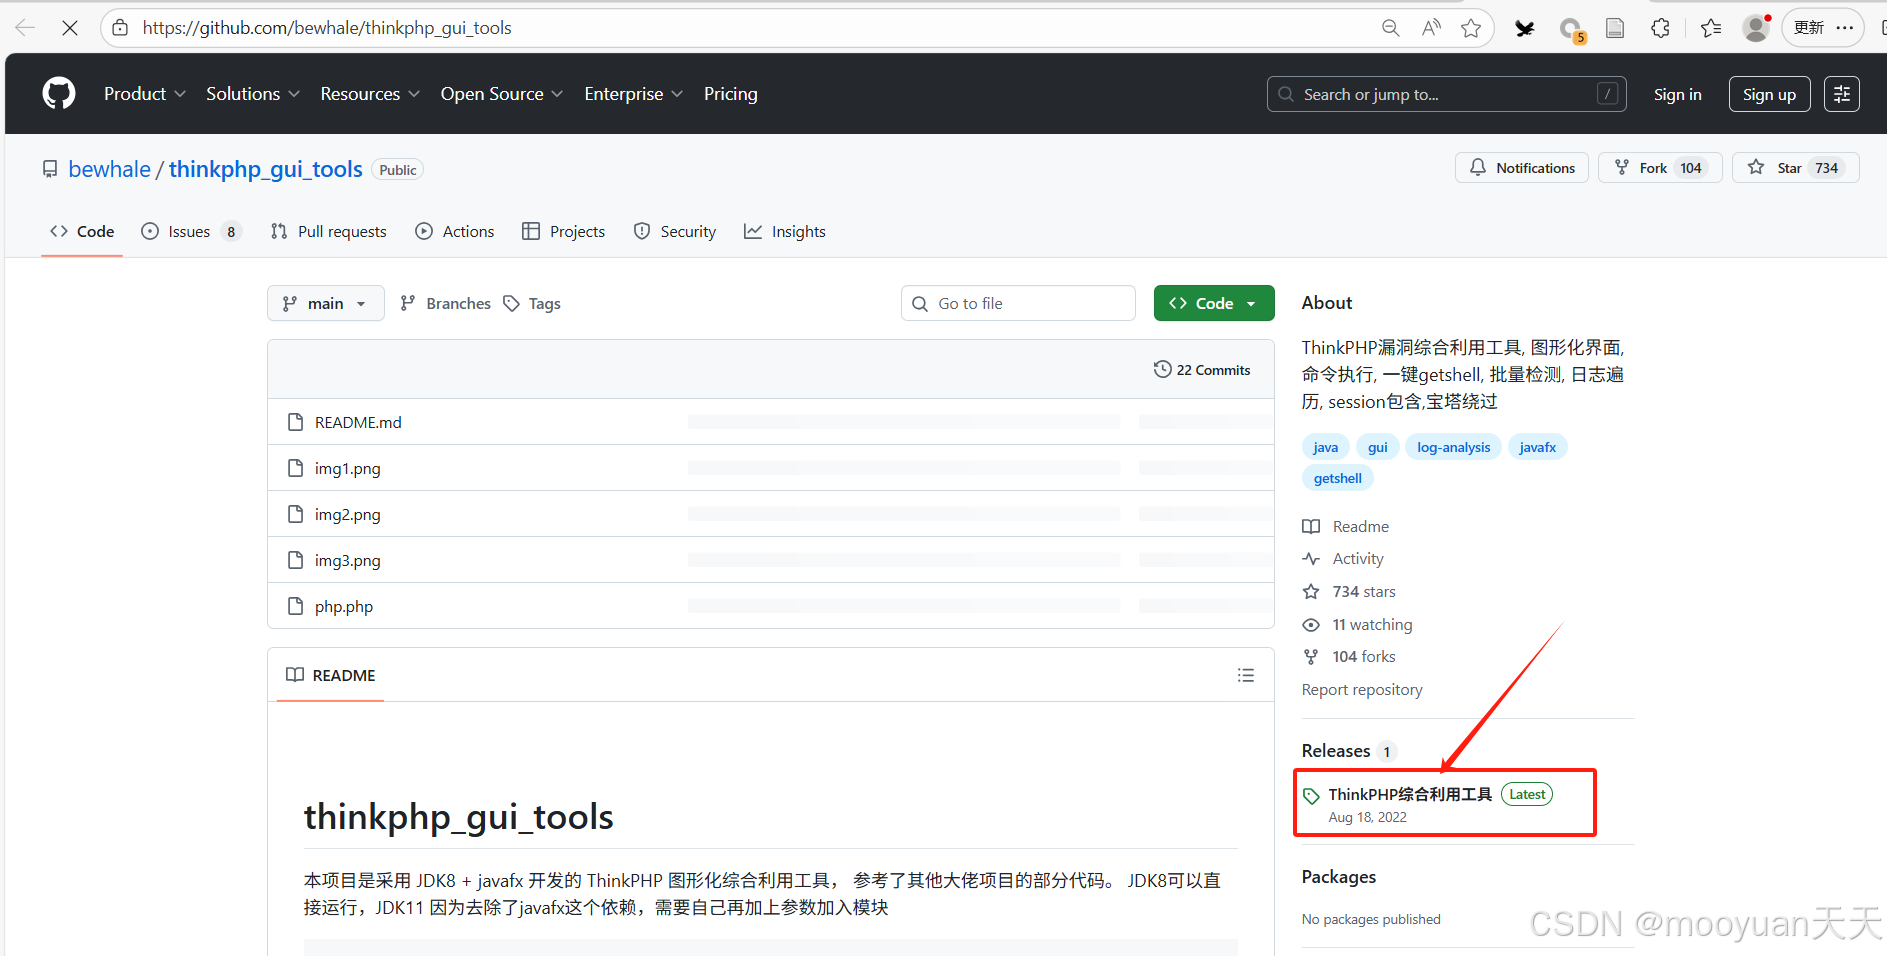Image resolution: width=1887 pixels, height=956 pixels.
Task: Click the read aloud icon in address bar
Action: (x=1431, y=28)
